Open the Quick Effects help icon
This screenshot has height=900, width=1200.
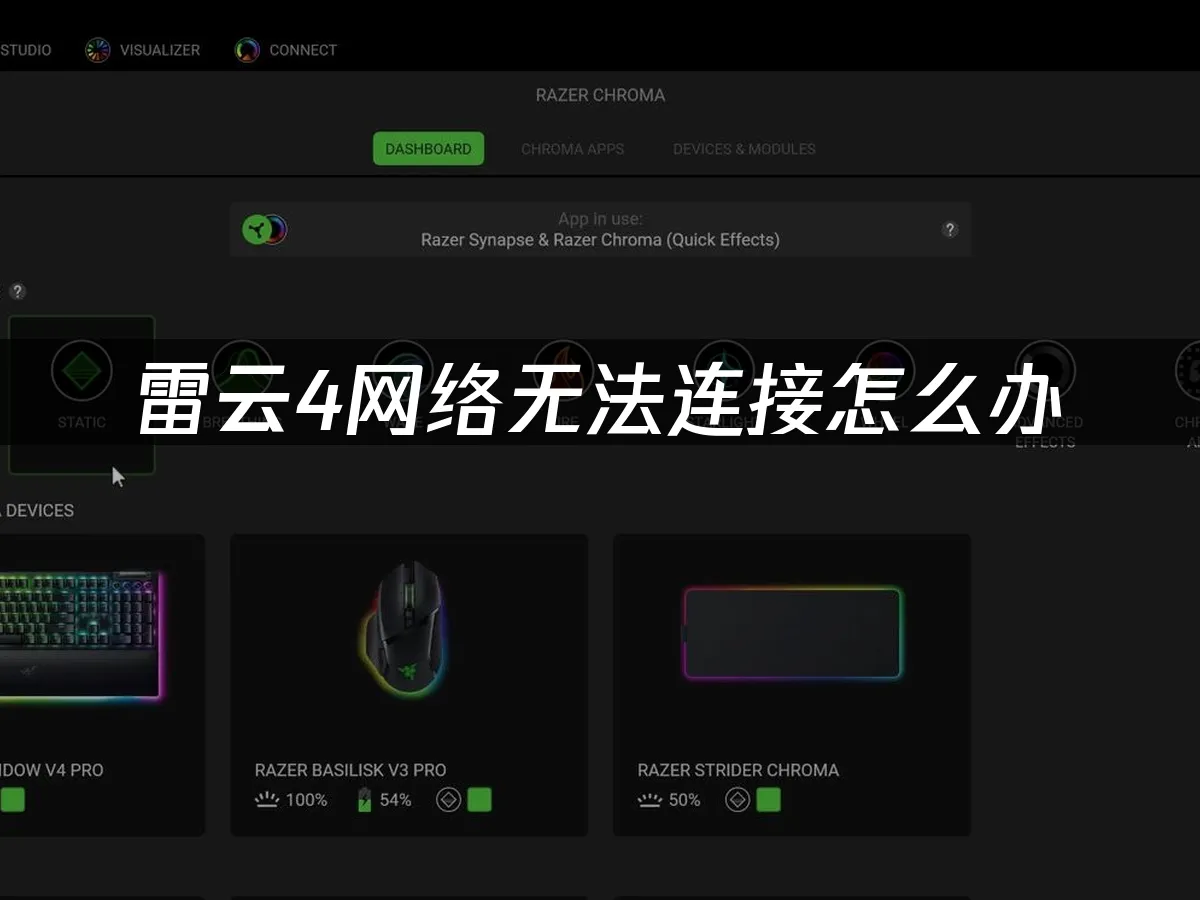18,291
